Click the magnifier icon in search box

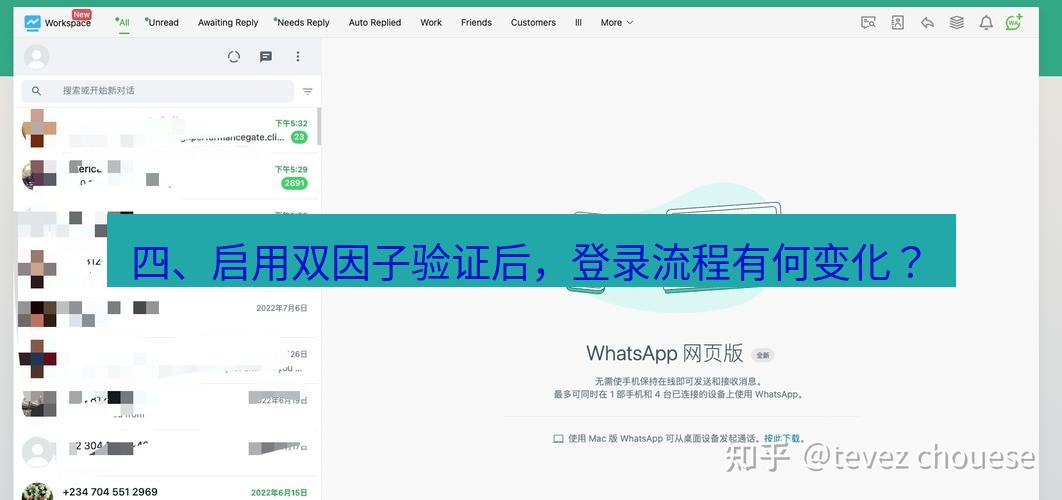pos(37,91)
